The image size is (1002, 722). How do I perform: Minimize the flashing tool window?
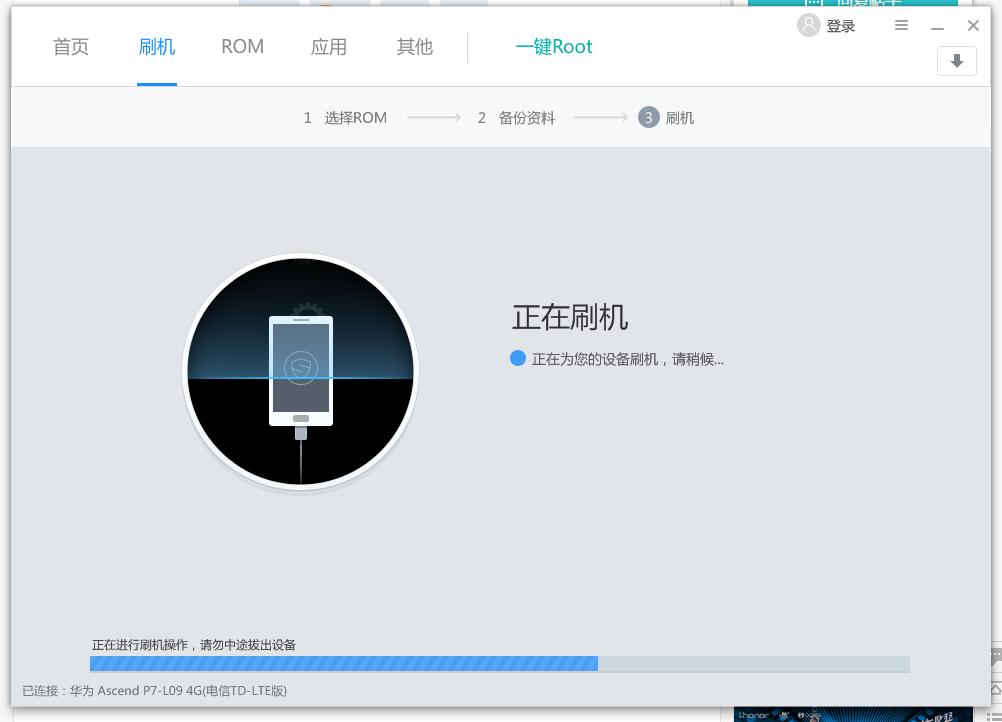(x=937, y=27)
